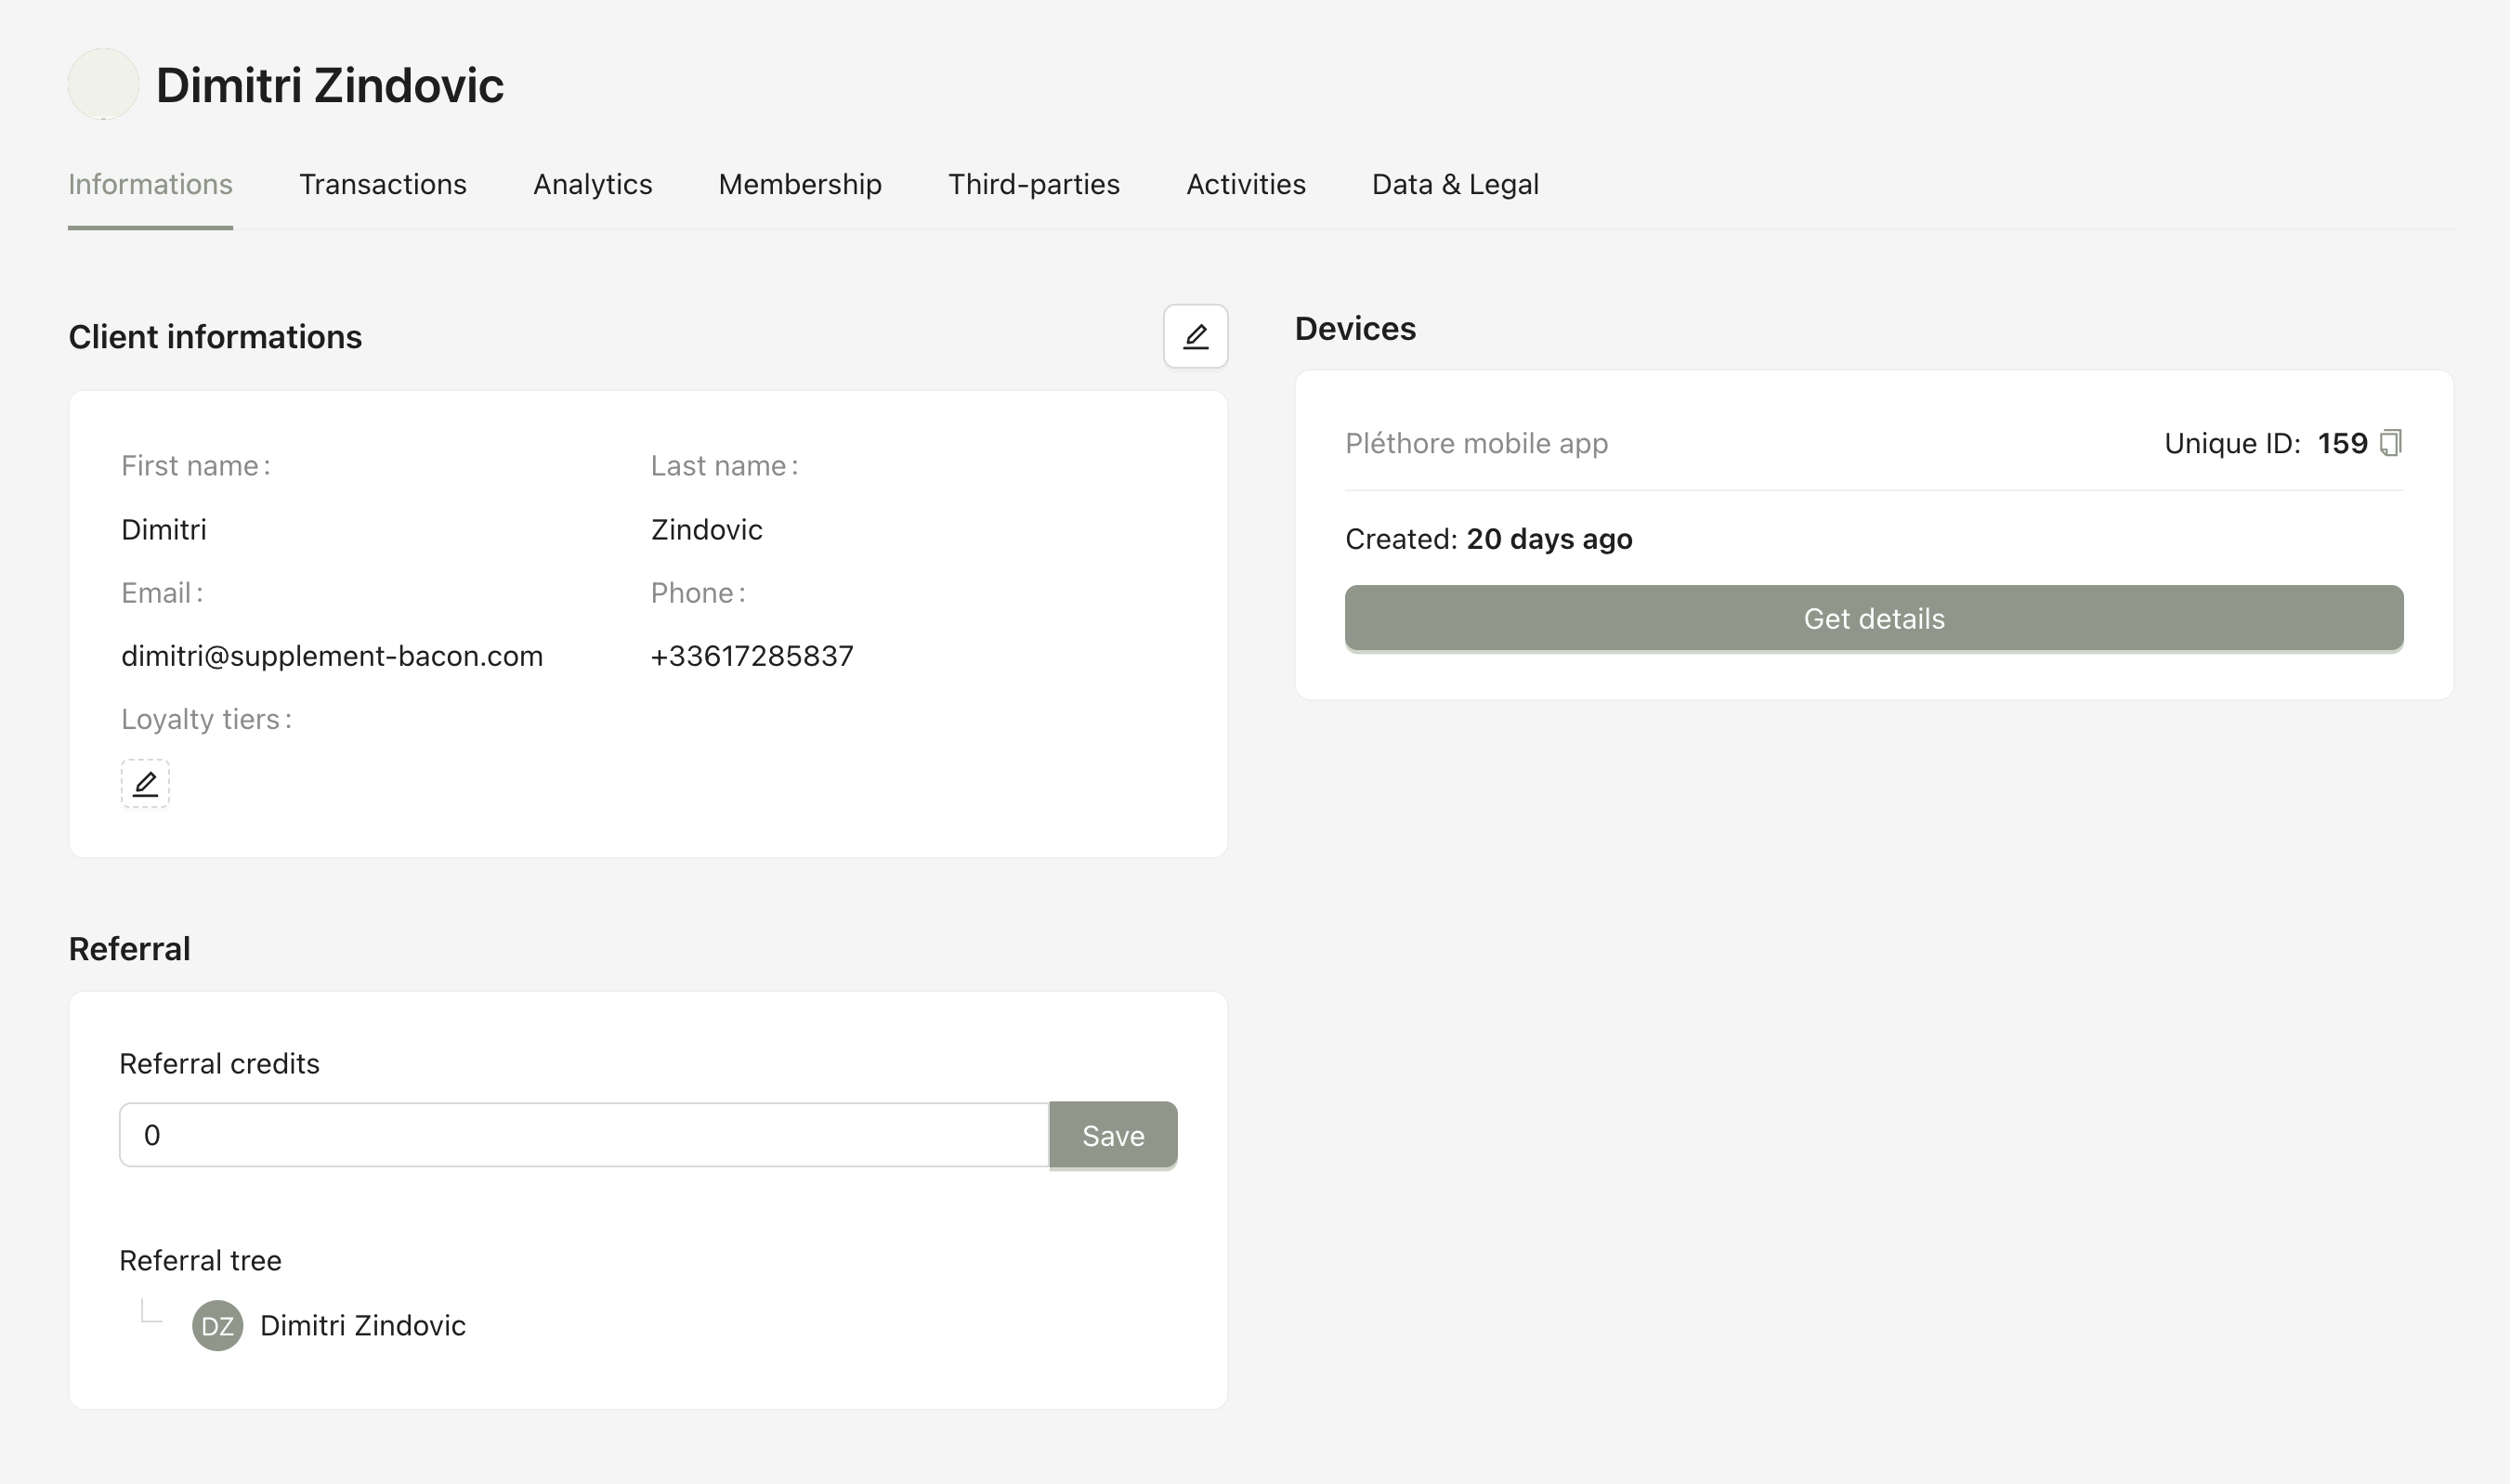
Task: Select the Third-parties tab
Action: [1033, 184]
